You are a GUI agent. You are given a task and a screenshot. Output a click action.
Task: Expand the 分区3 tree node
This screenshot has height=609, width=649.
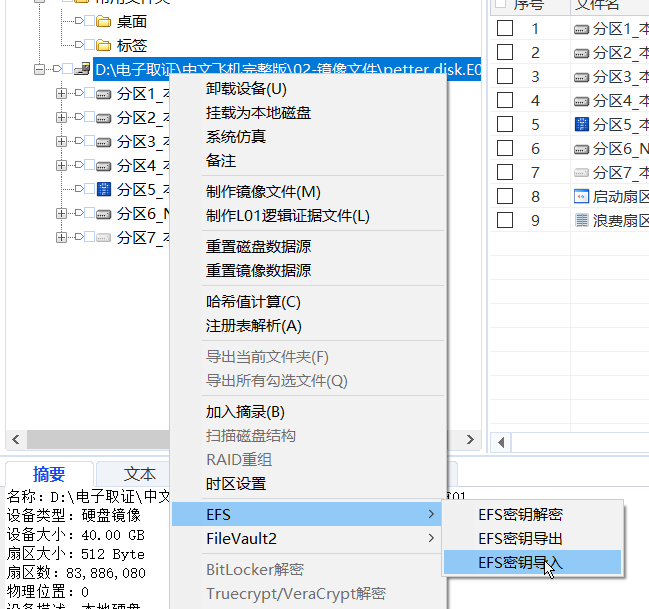(61, 142)
